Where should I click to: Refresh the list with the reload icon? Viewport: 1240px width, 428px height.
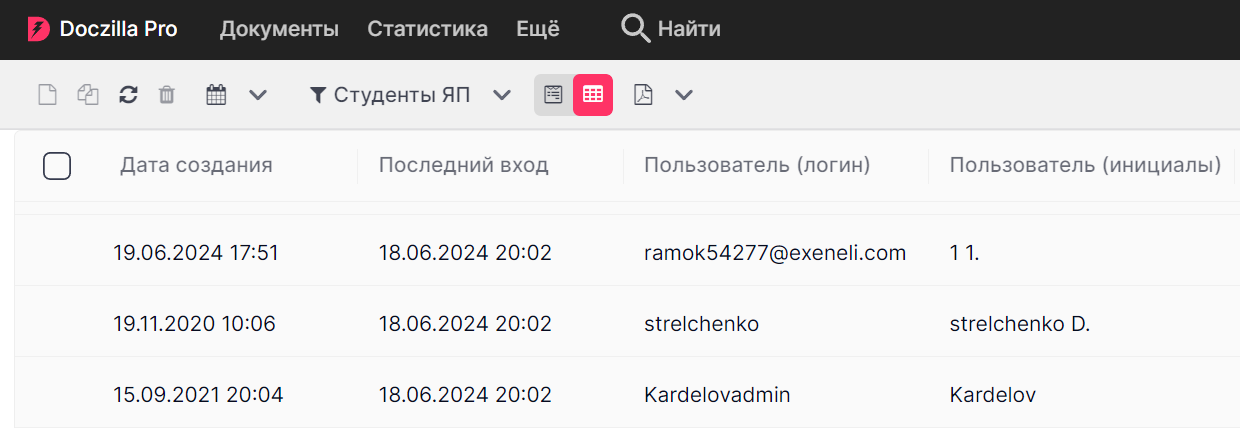(x=128, y=95)
